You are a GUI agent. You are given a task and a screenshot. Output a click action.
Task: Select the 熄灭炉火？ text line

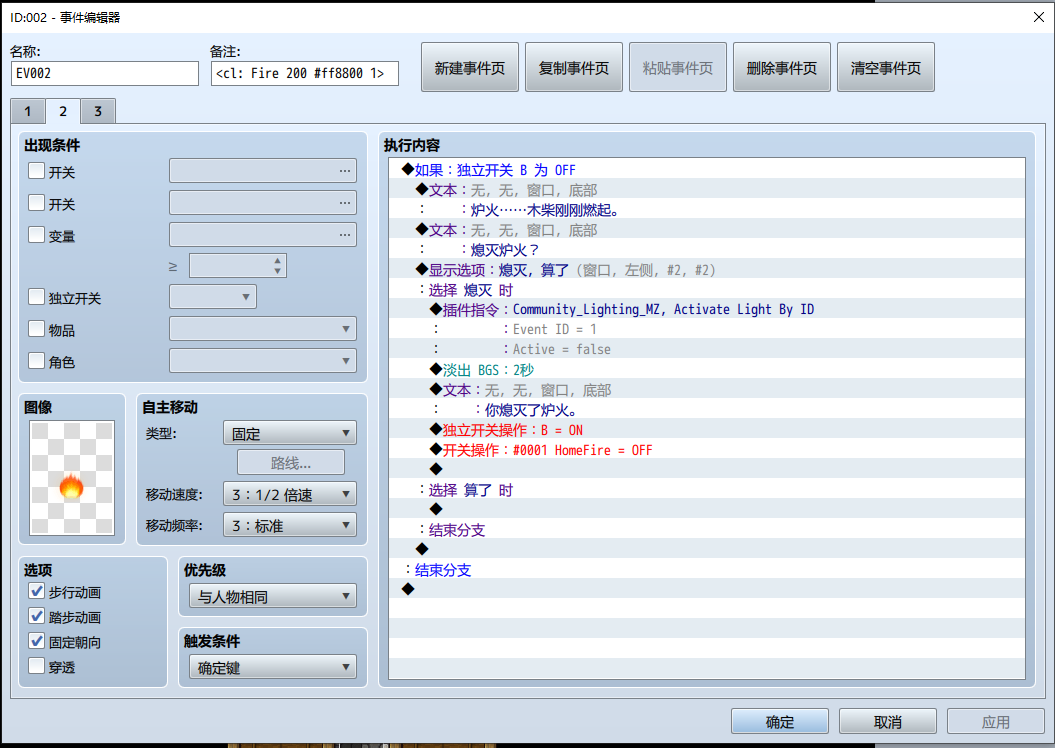706,250
